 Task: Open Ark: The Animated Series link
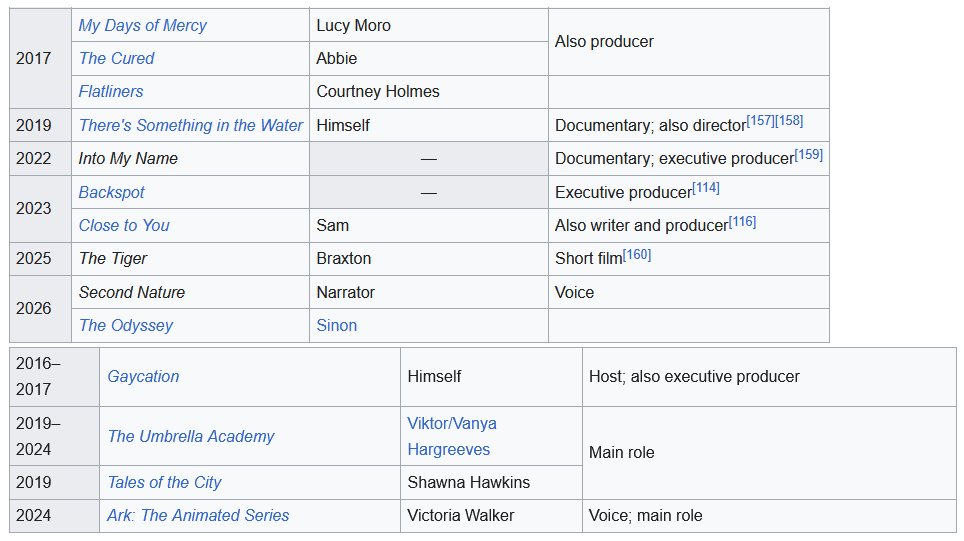(x=198, y=515)
